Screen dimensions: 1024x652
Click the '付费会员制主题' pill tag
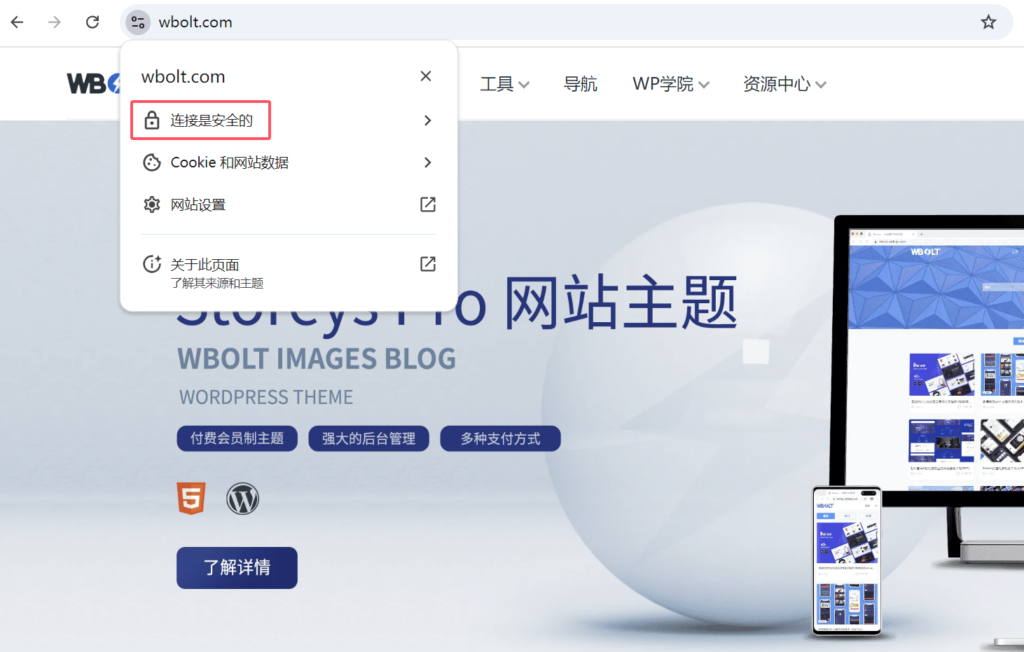237,438
